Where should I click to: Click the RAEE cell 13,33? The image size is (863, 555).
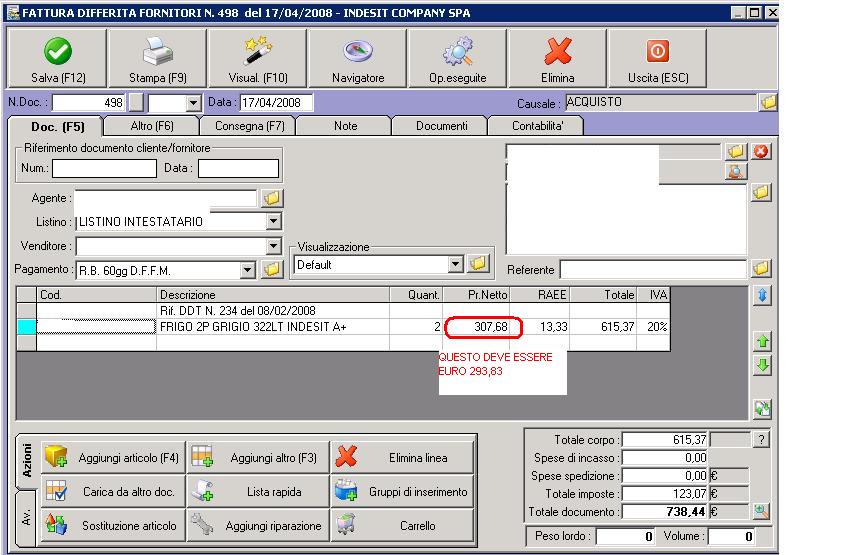[x=539, y=327]
